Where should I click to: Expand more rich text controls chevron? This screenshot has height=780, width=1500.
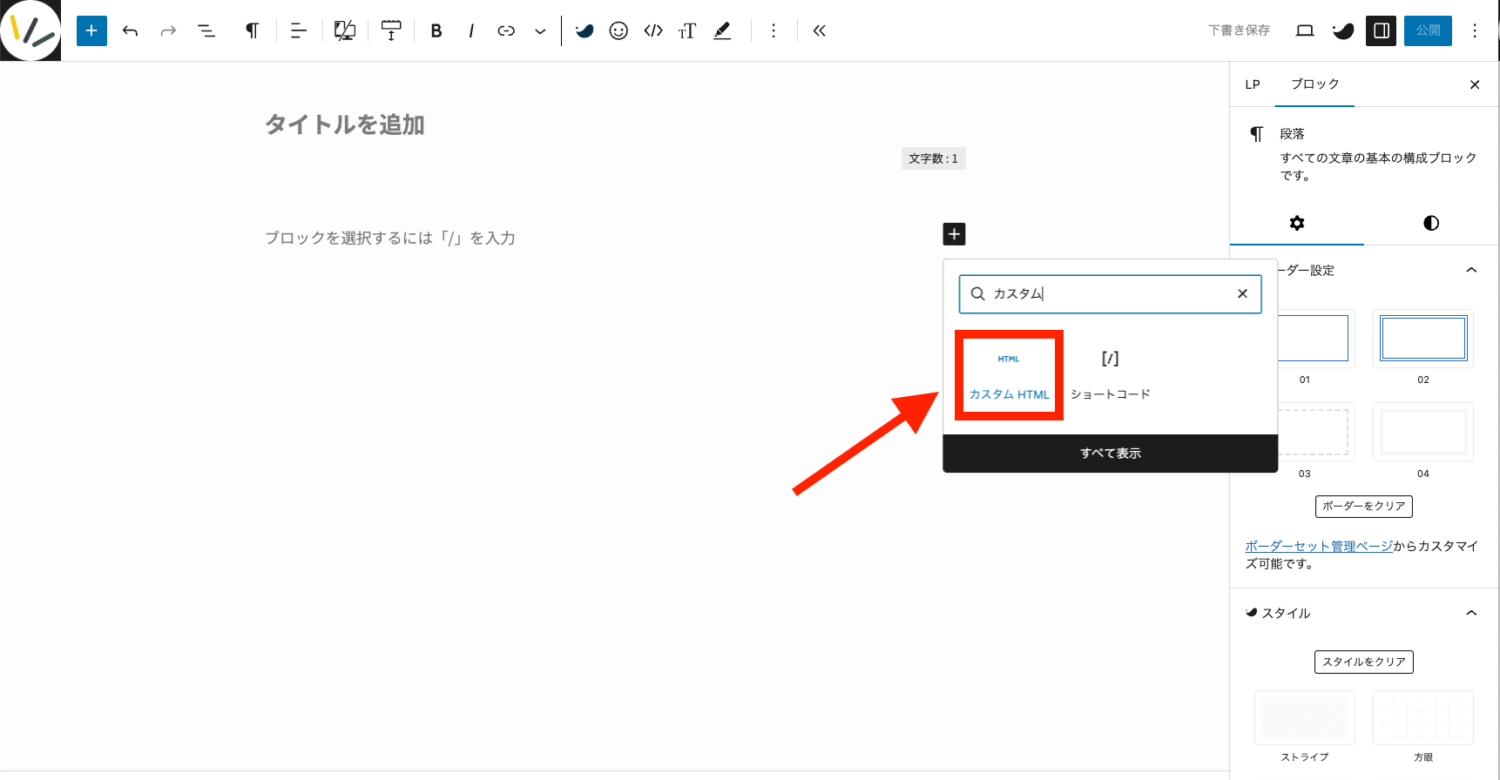[x=540, y=30]
